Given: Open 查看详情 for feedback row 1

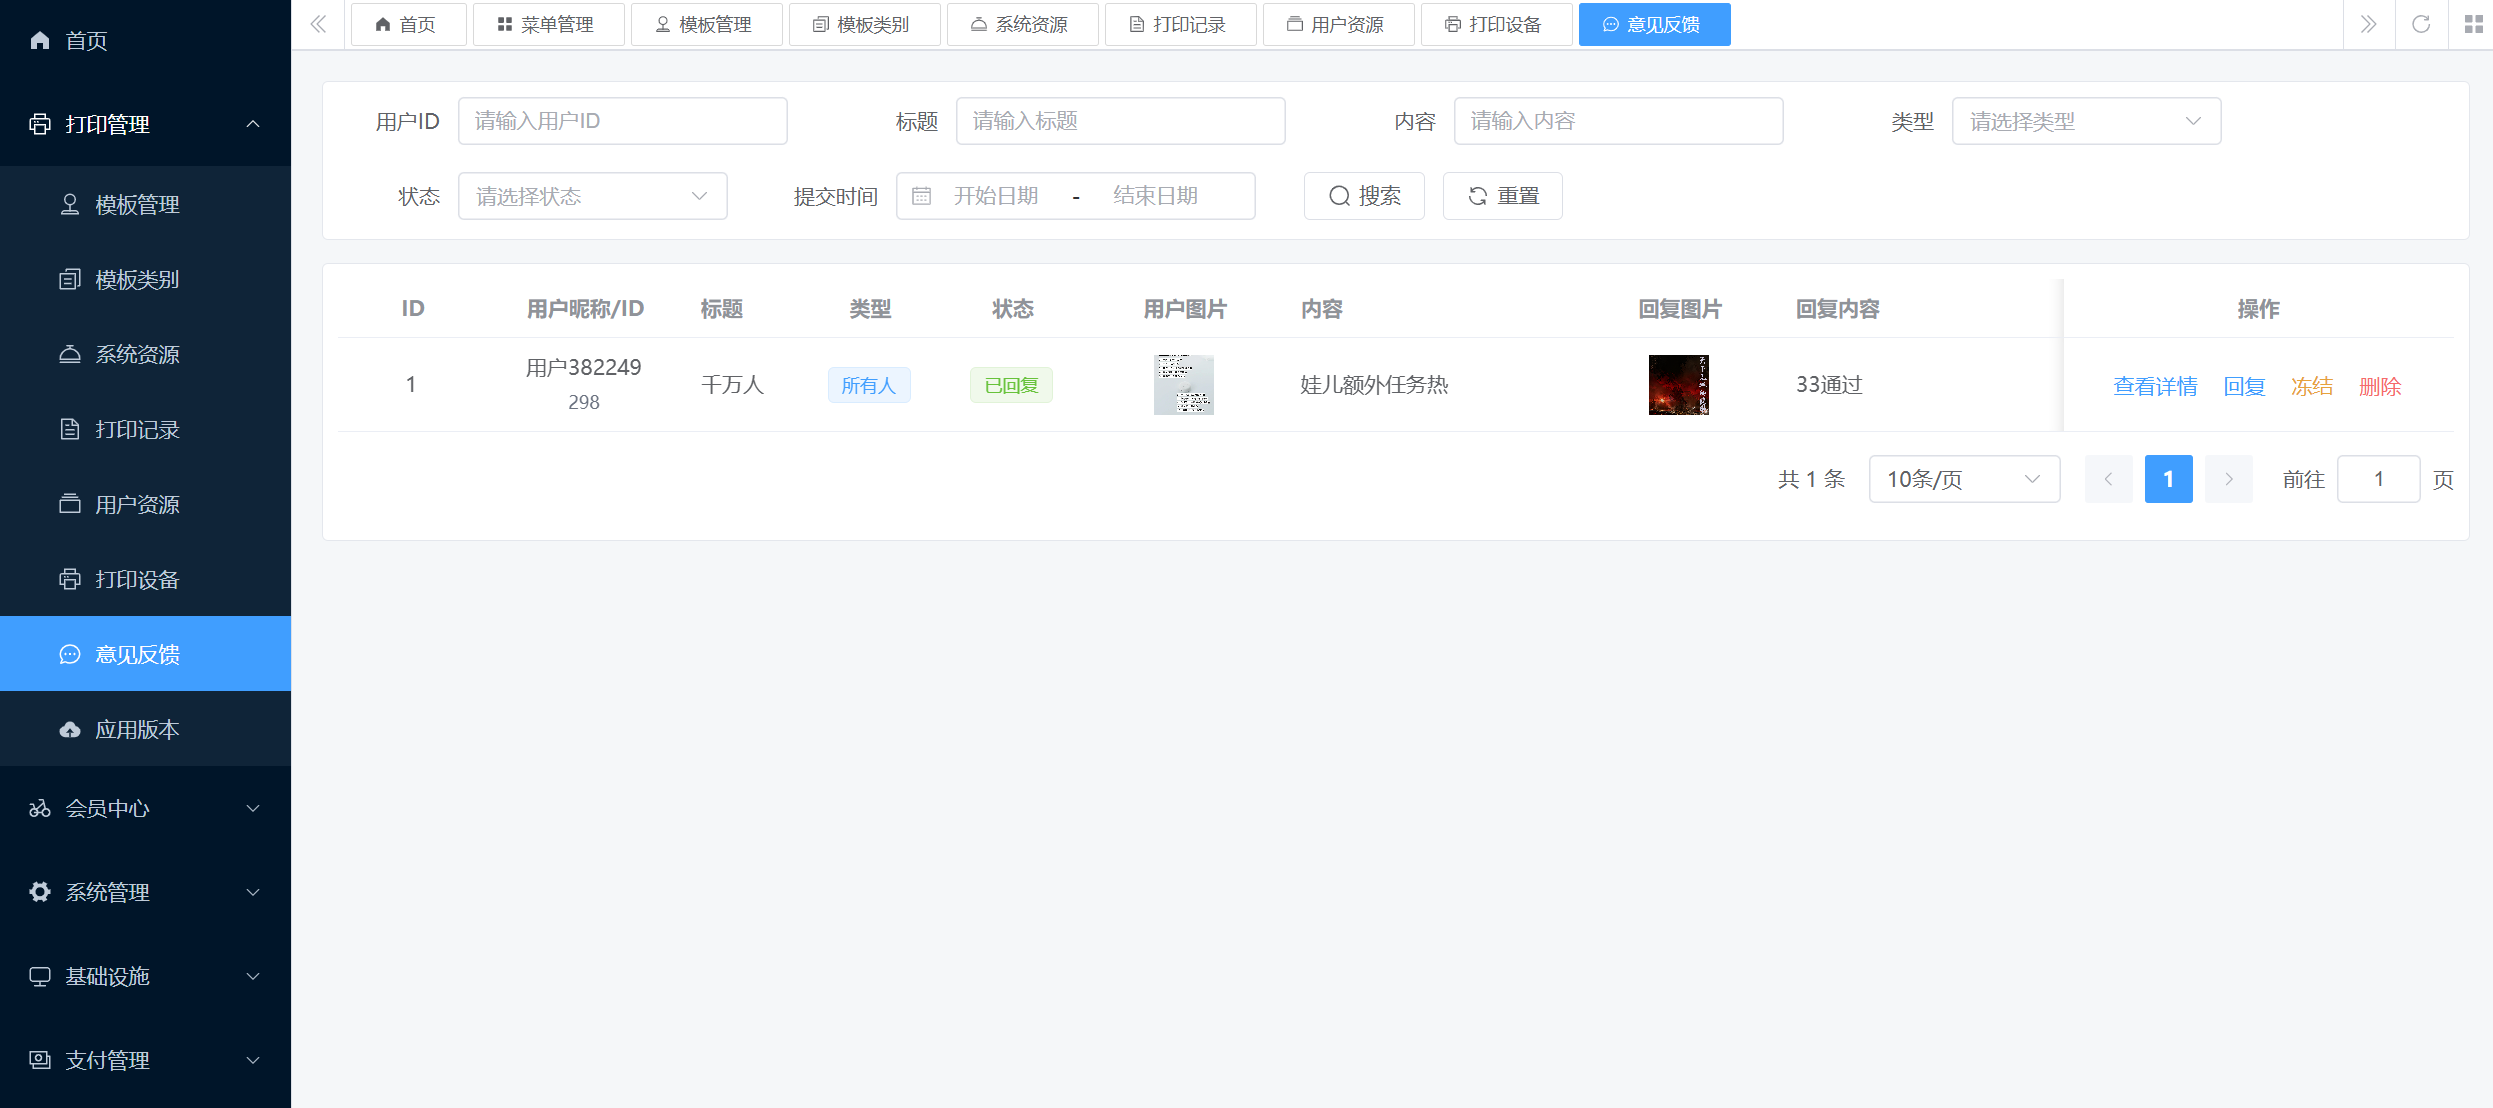Looking at the screenshot, I should (2155, 386).
